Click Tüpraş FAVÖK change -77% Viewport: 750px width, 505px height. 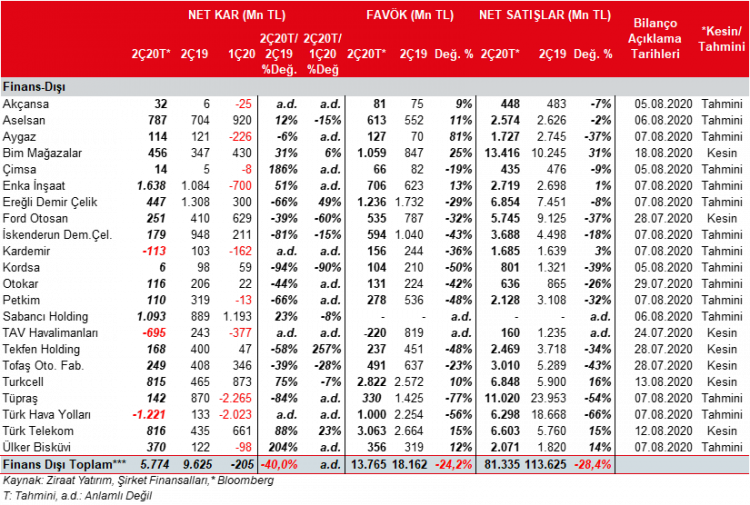pos(458,398)
